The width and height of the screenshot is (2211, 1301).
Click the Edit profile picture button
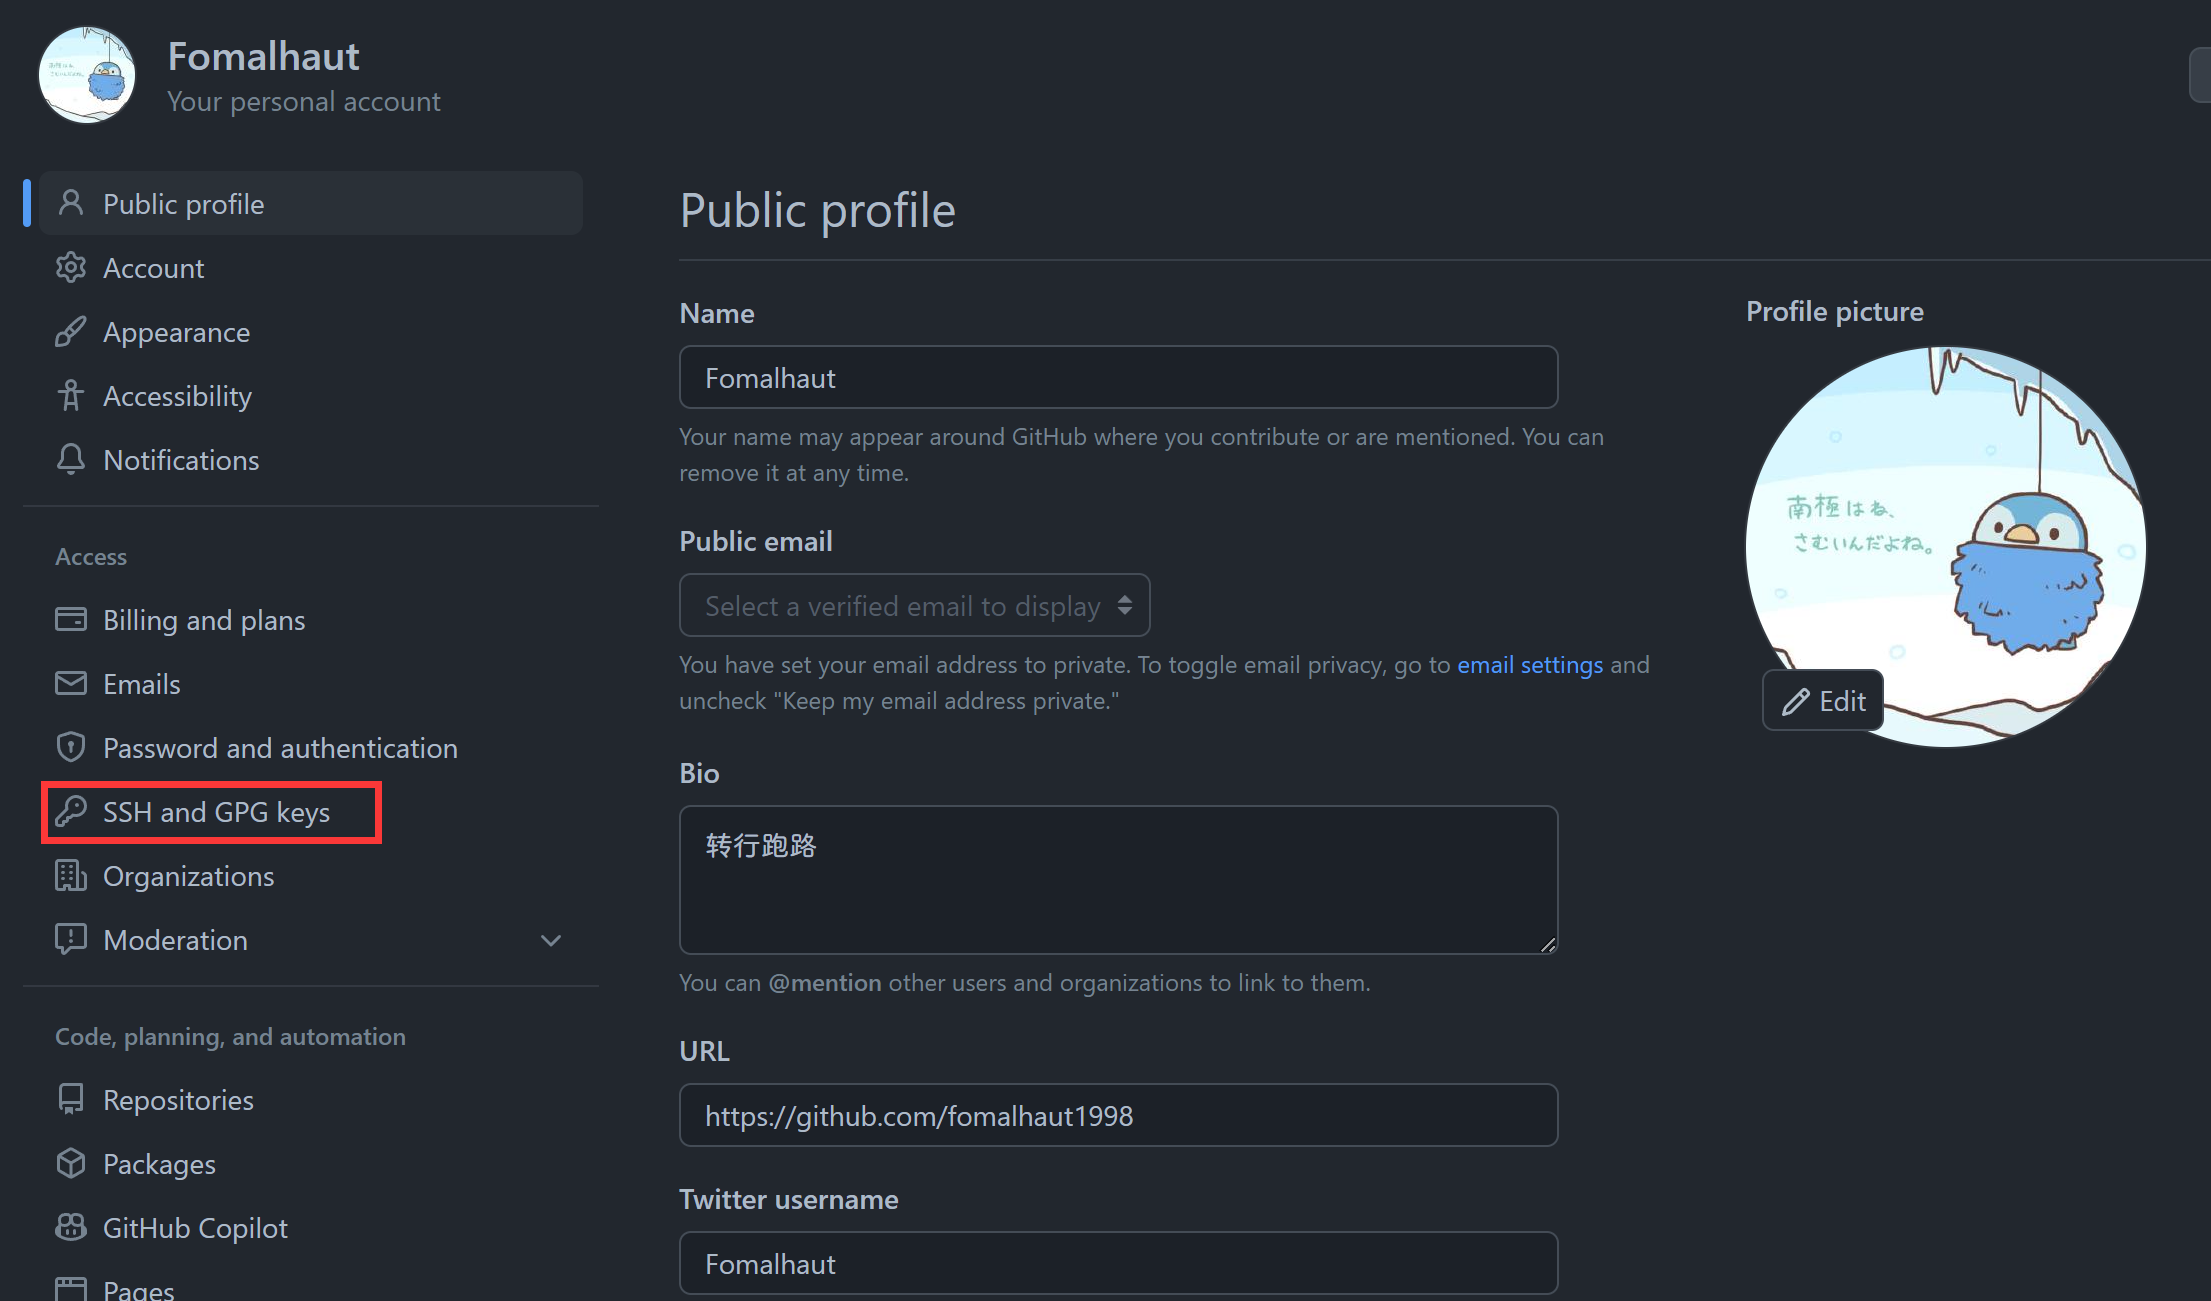1823,701
